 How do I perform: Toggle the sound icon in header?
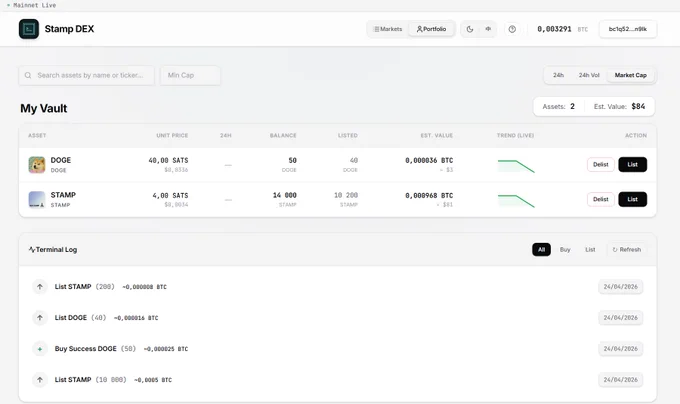click(x=488, y=29)
